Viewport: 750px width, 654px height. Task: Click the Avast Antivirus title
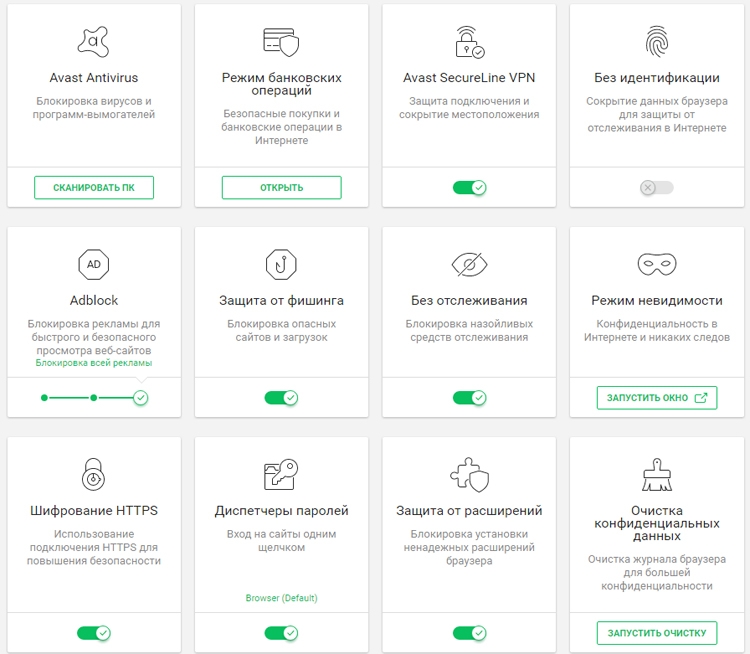coord(94,78)
